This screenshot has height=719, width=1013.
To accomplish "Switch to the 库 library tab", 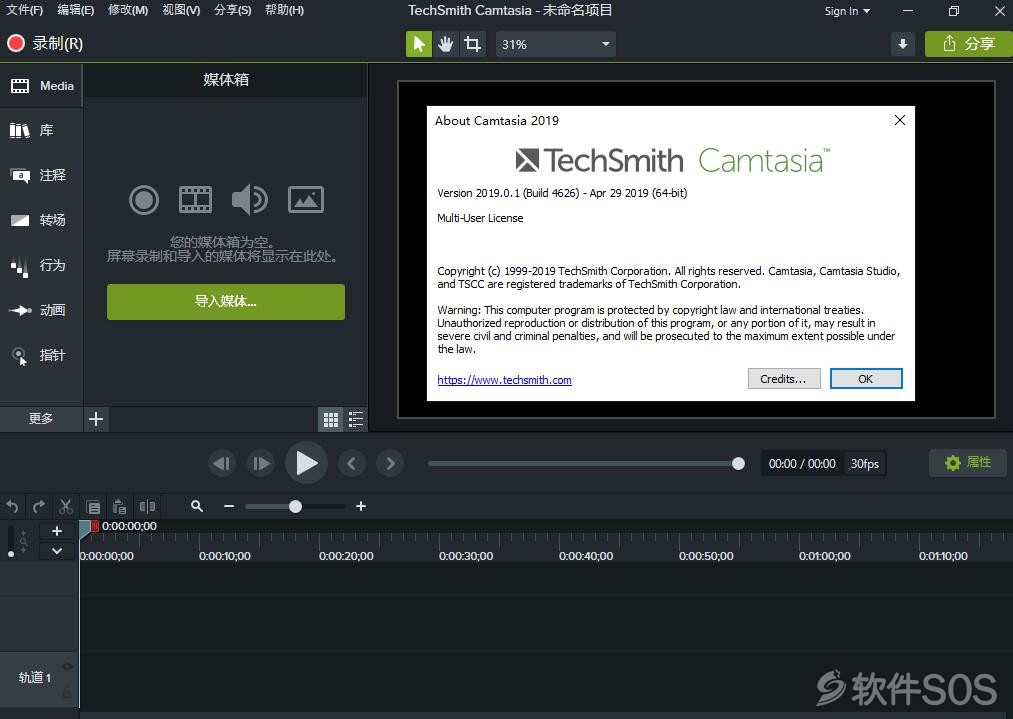I will 41,130.
